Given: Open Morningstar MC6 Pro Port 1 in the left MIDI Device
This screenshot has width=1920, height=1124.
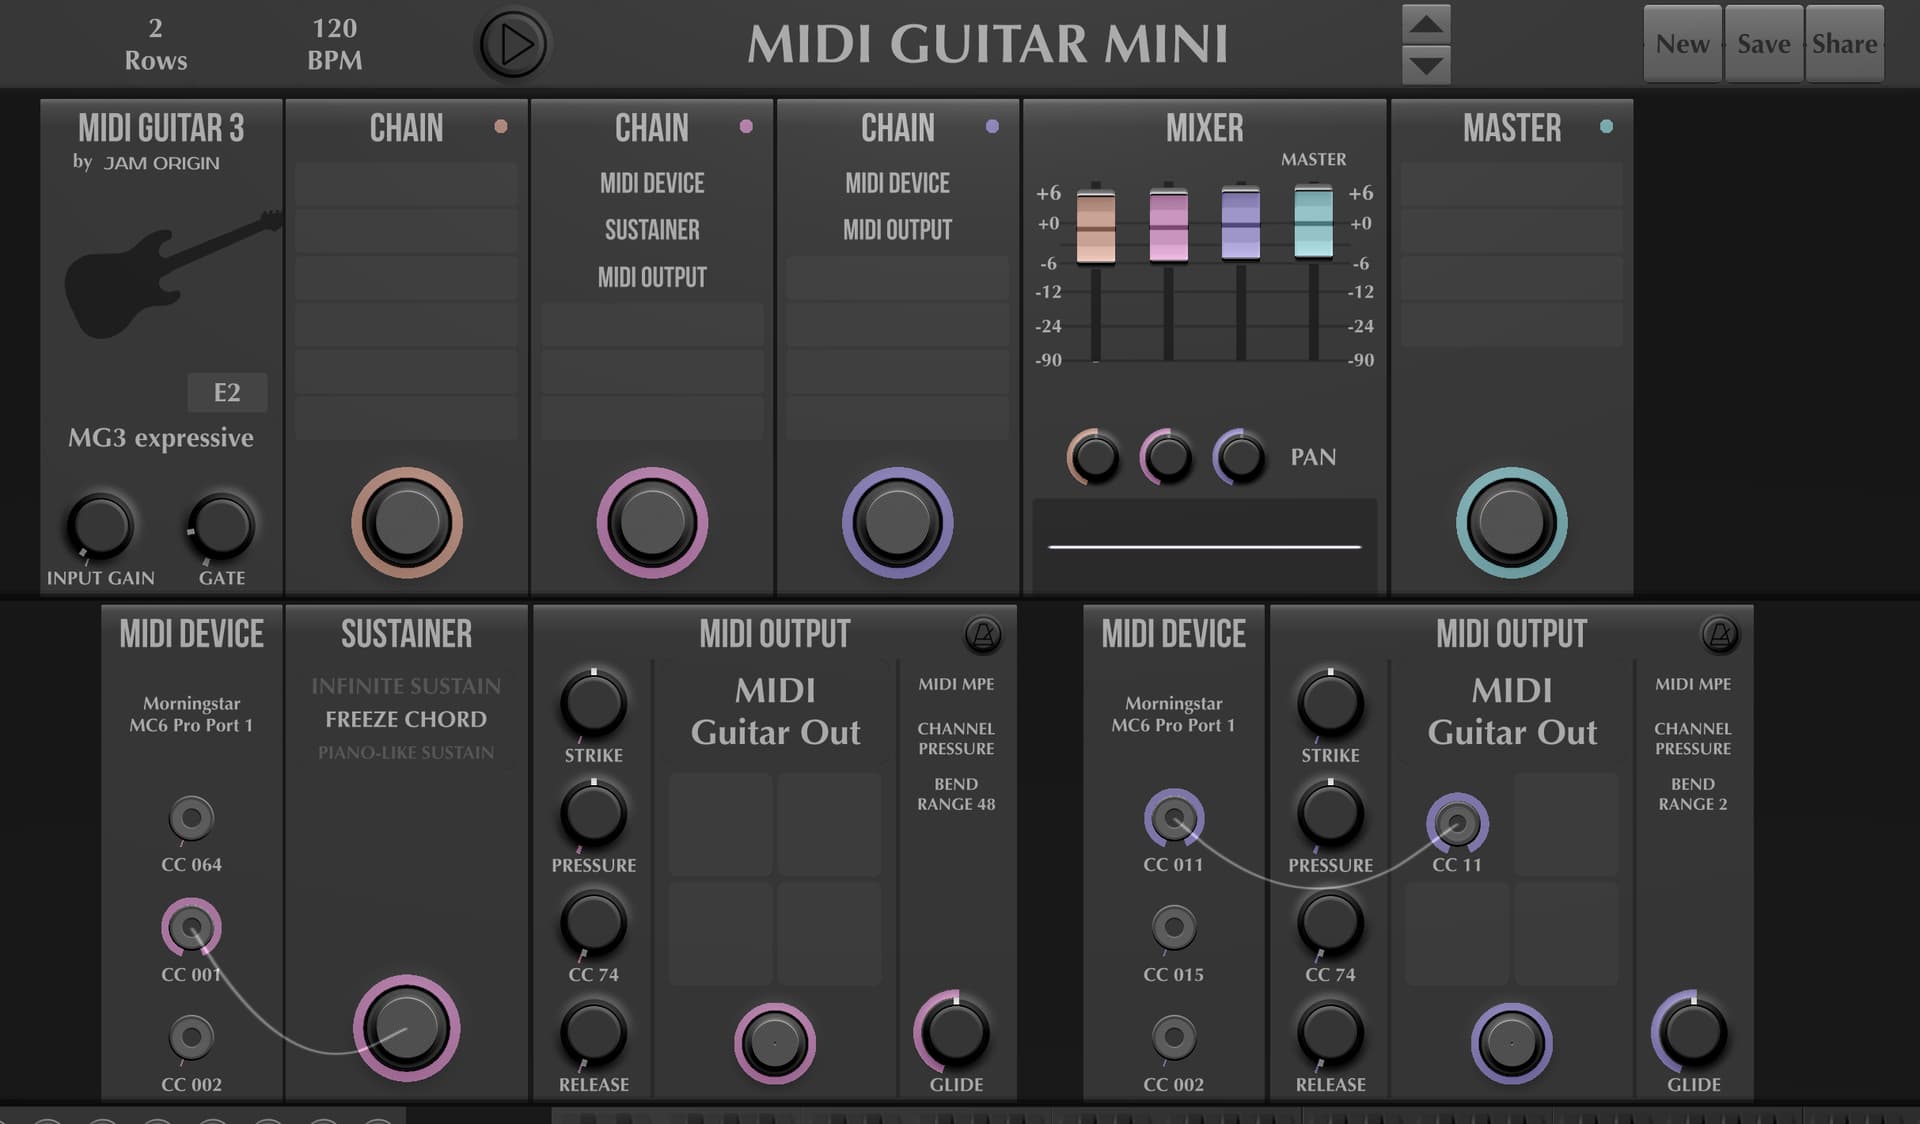Looking at the screenshot, I should (x=191, y=714).
